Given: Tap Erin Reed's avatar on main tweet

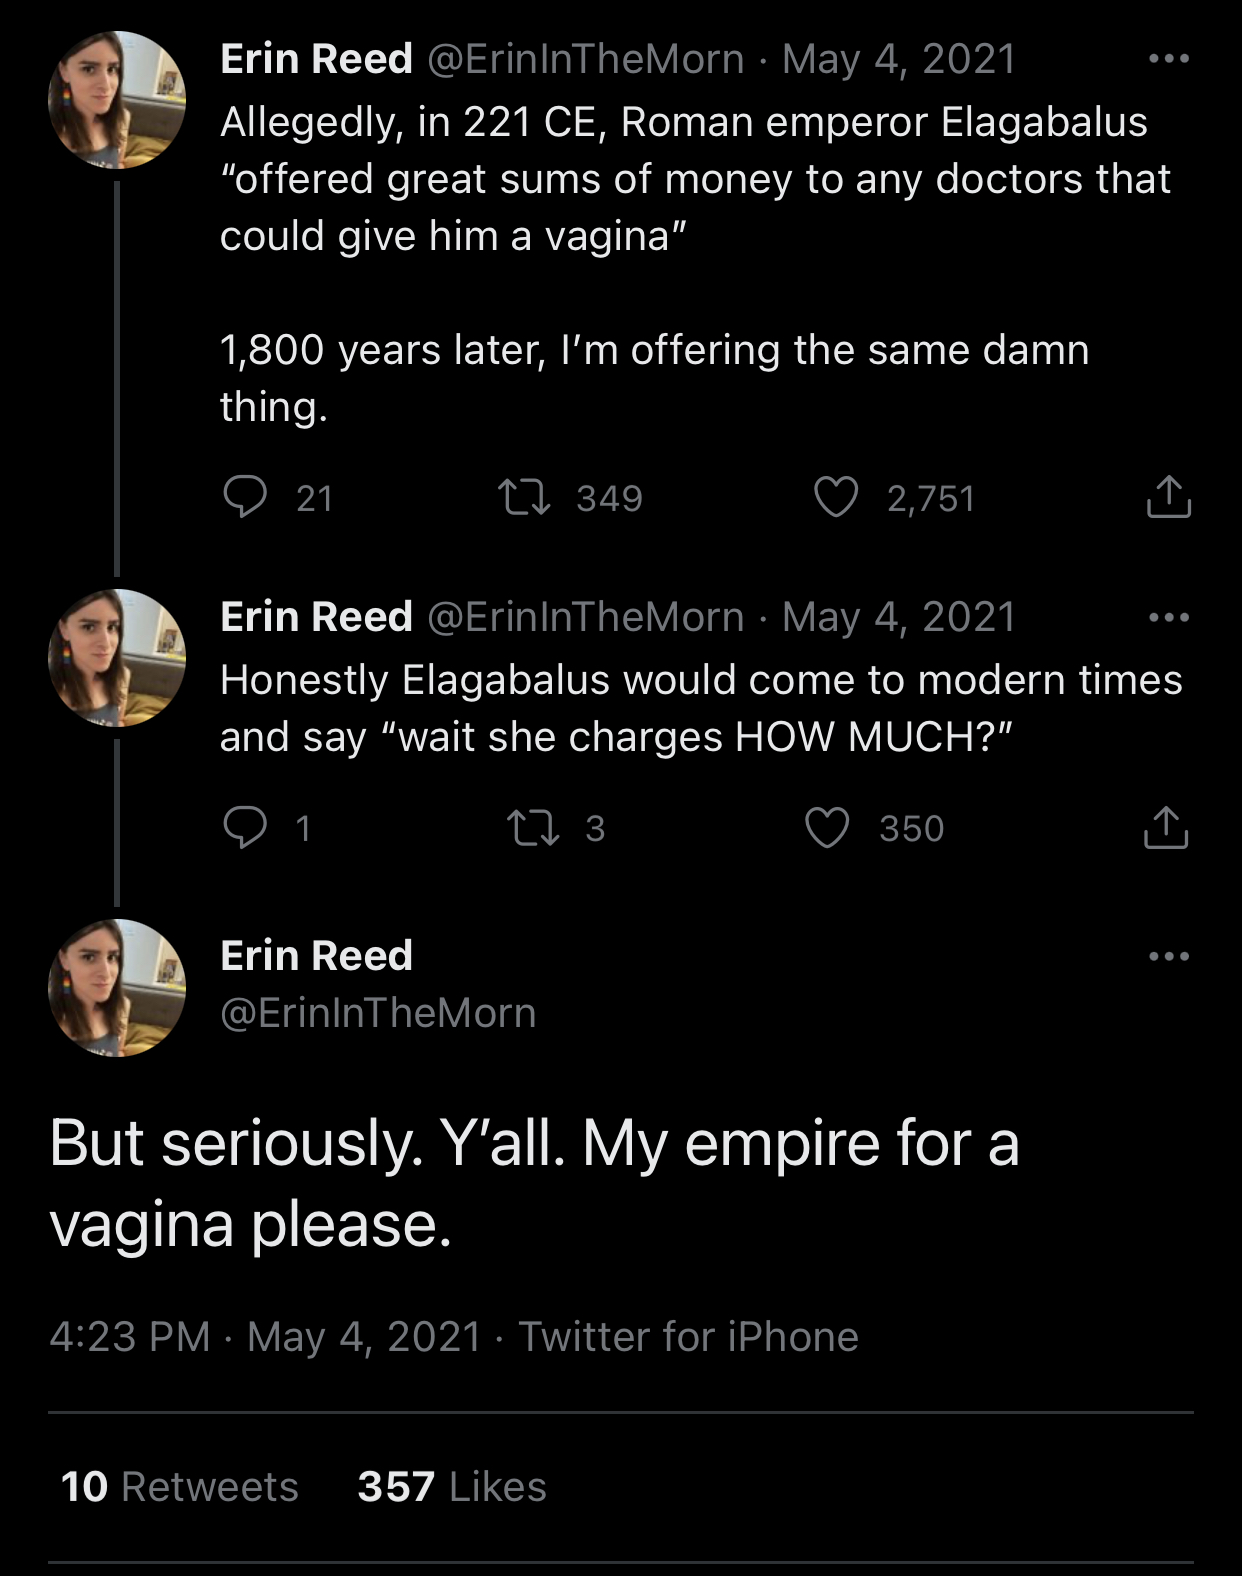Looking at the screenshot, I should (x=117, y=988).
